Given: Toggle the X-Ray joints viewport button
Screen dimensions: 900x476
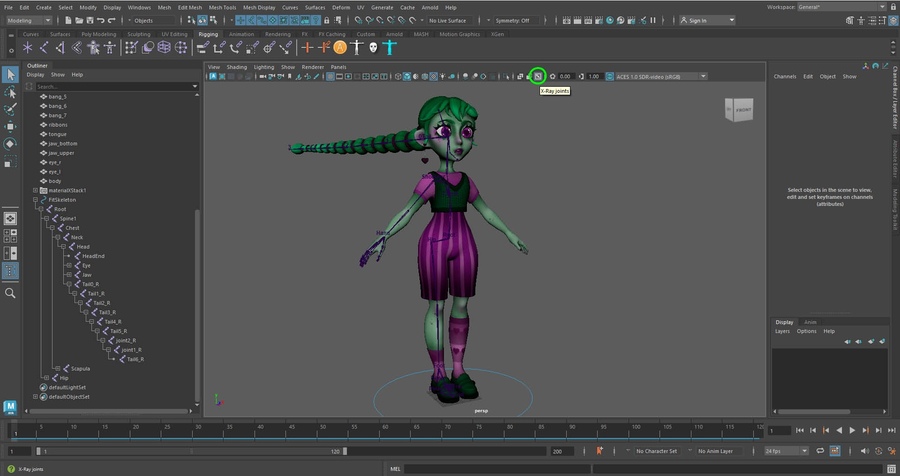Looking at the screenshot, I should (x=538, y=76).
